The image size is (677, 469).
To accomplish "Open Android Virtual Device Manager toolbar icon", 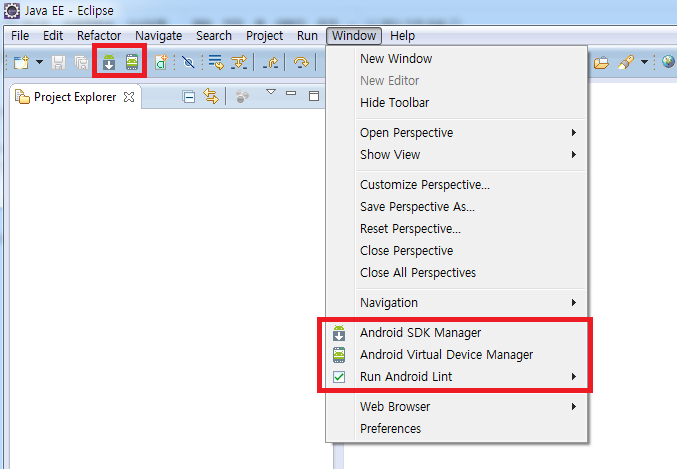I will [x=132, y=62].
